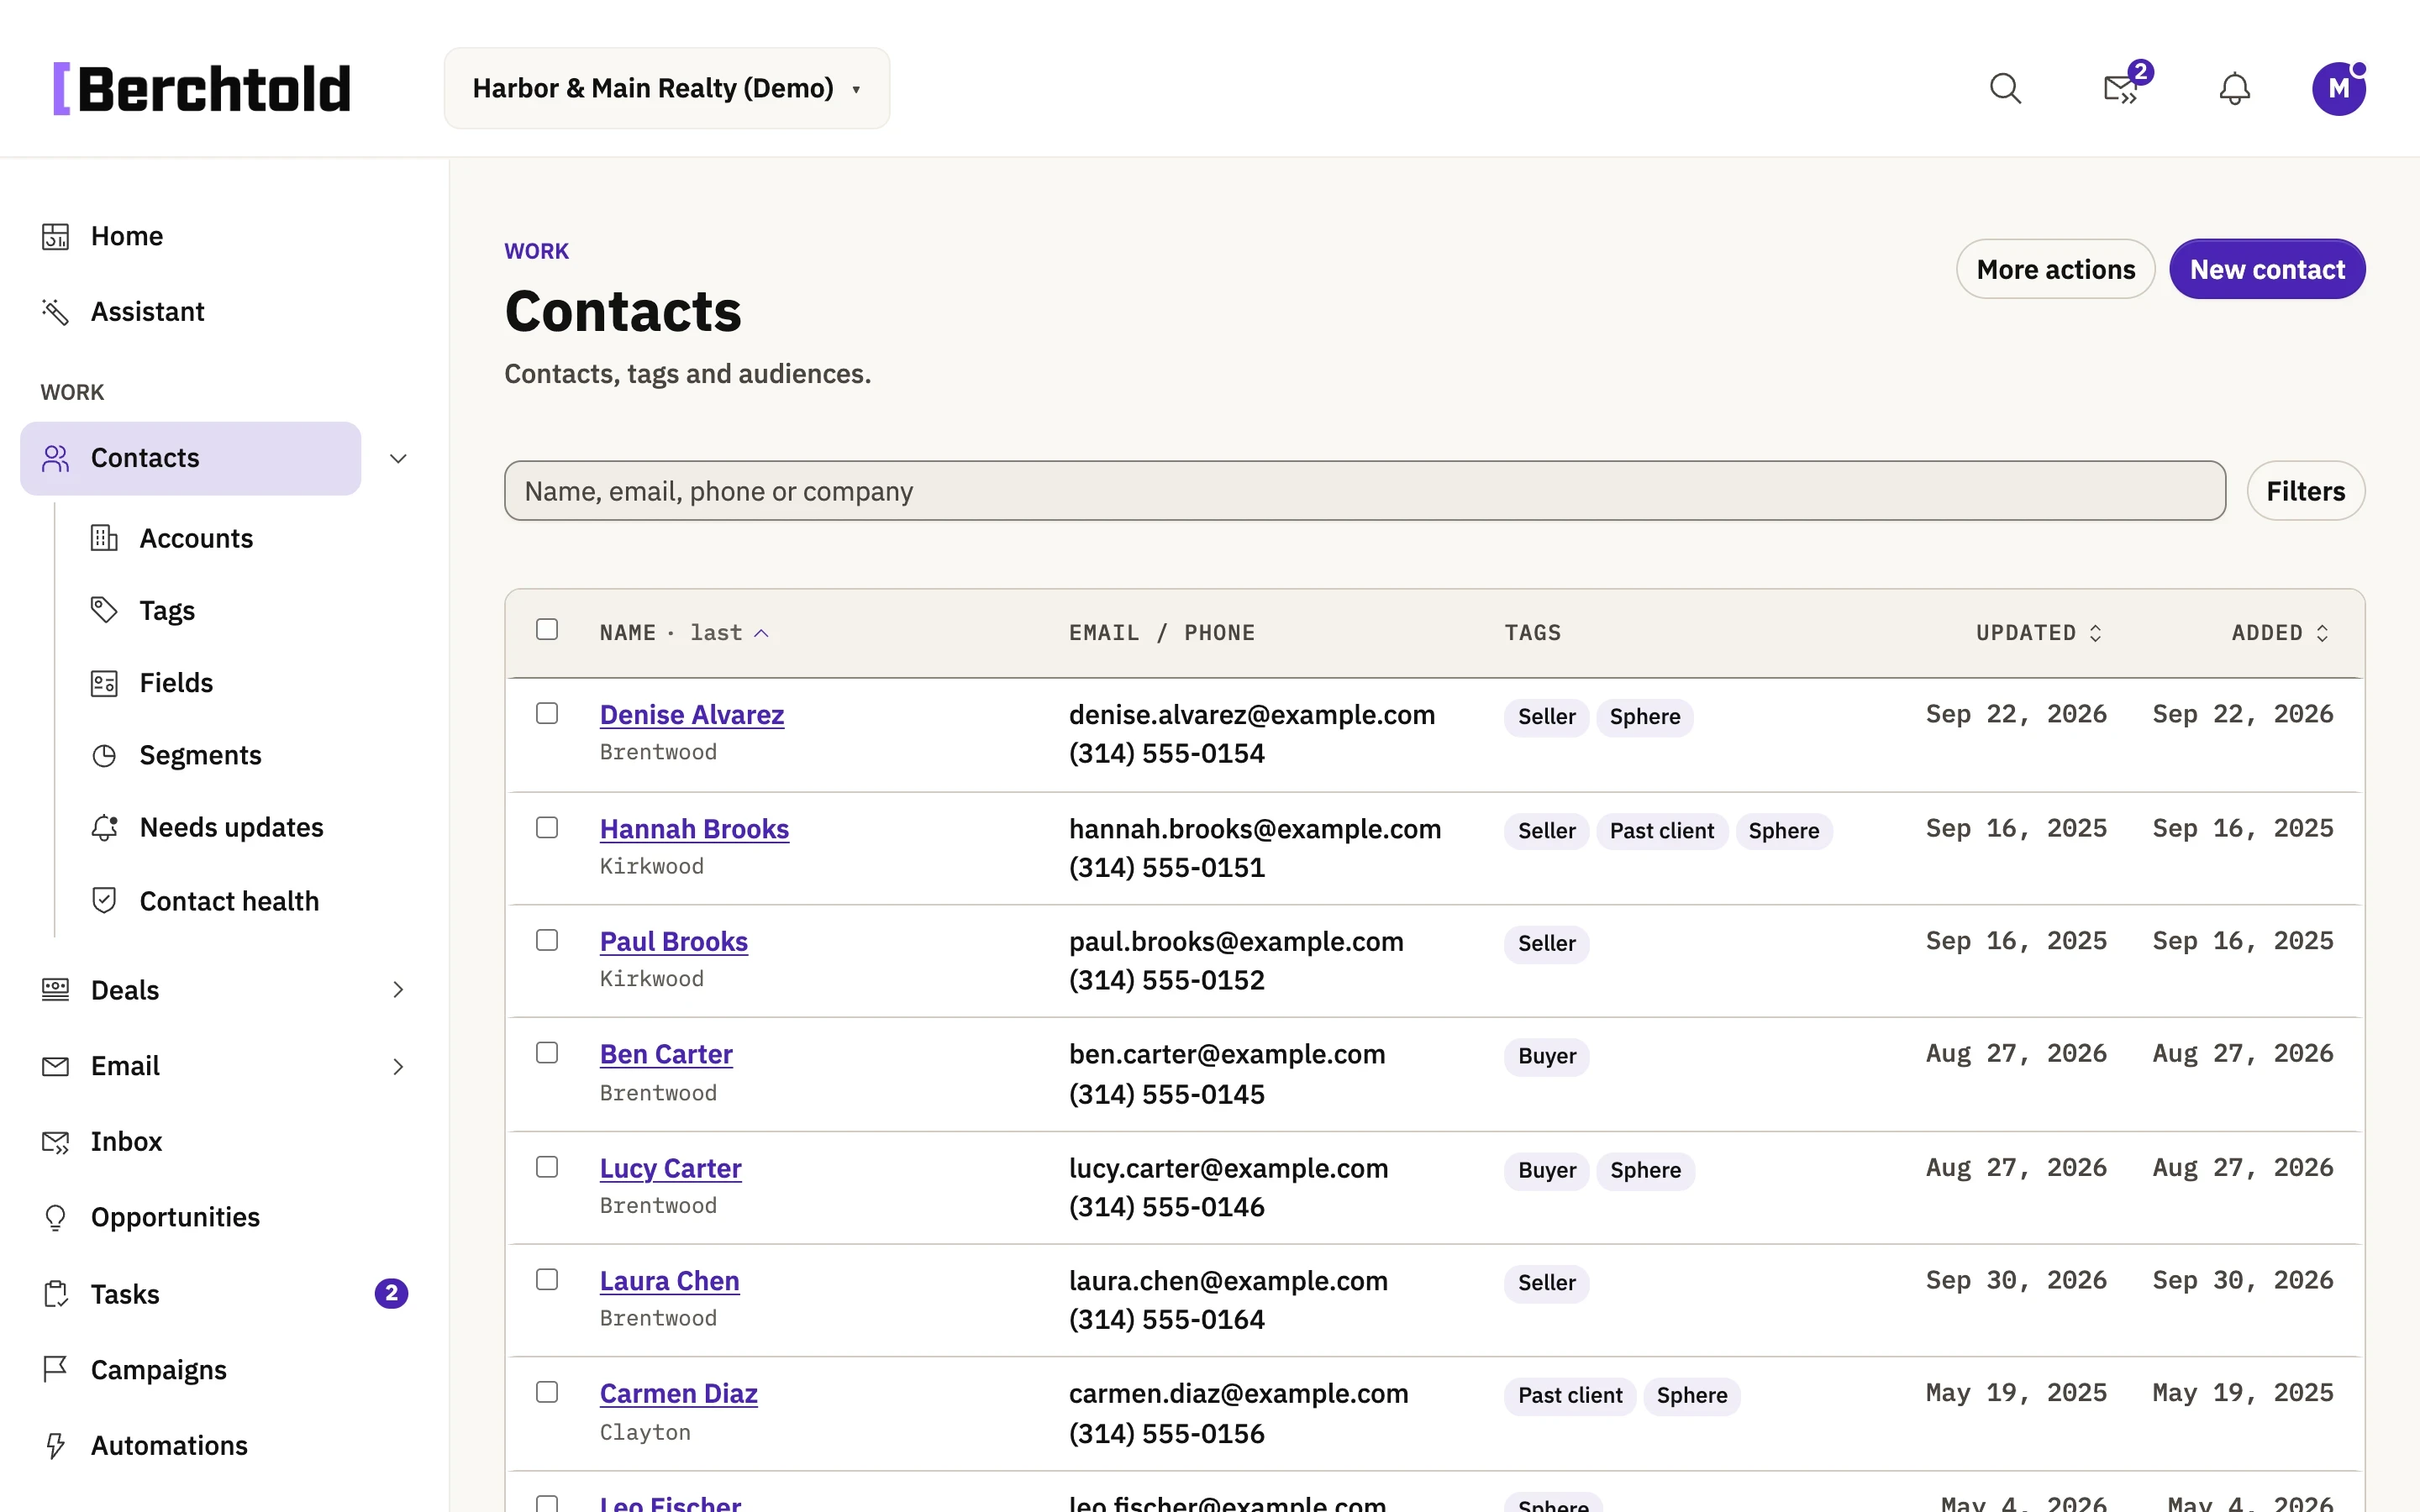
Task: Check the Carmen Diaz row checkbox
Action: pos(547,1392)
